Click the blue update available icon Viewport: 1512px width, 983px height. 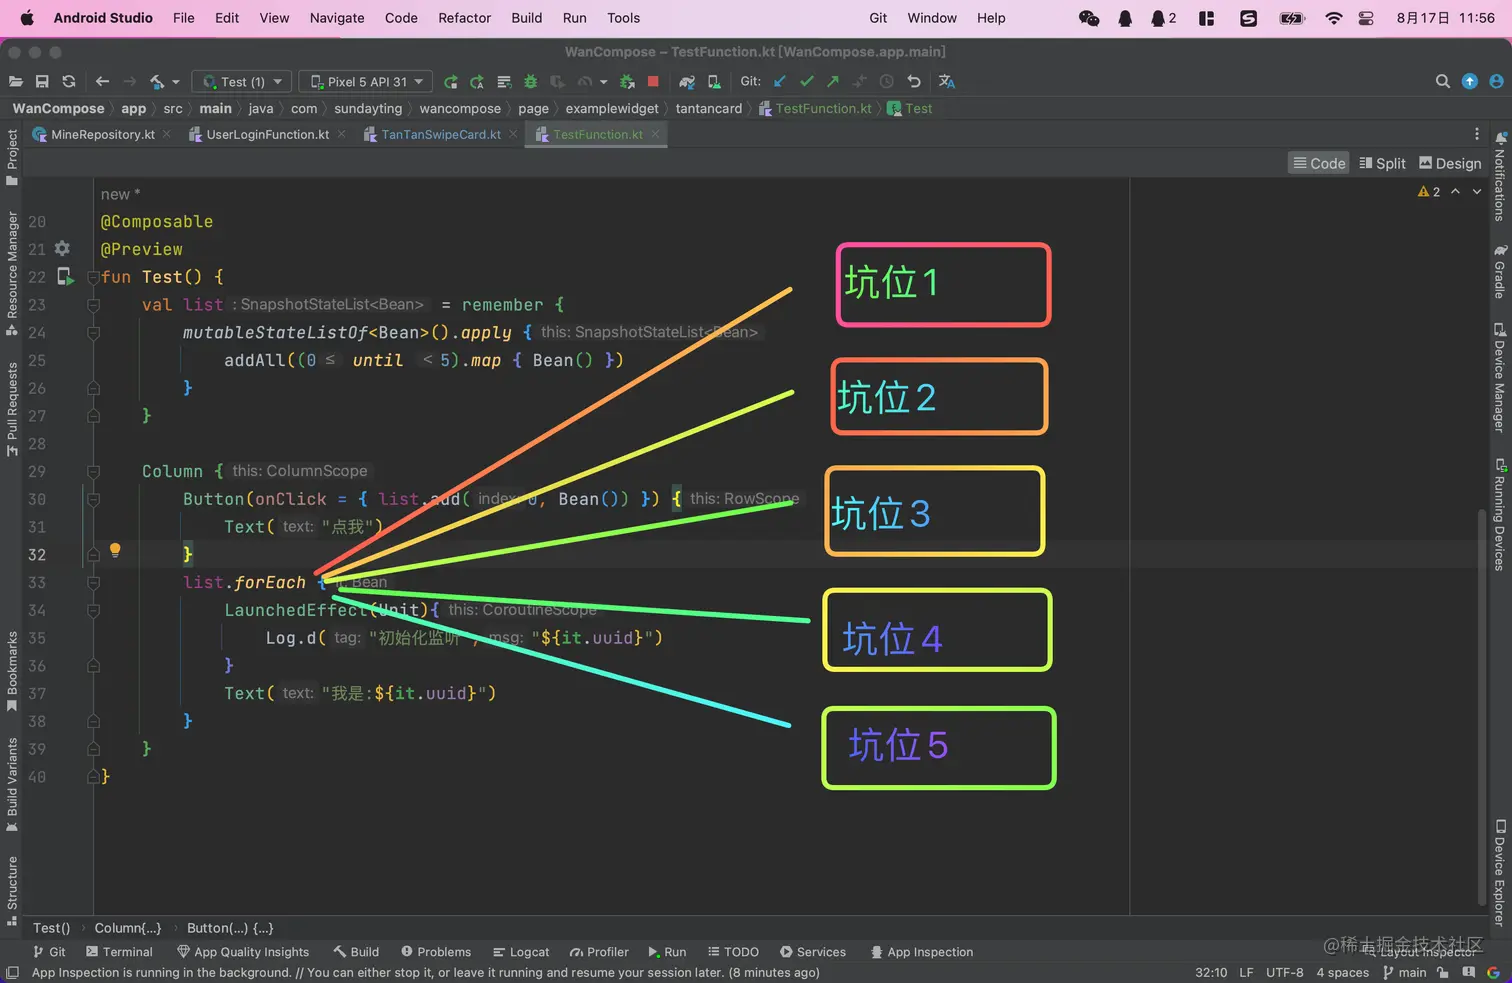point(1469,82)
